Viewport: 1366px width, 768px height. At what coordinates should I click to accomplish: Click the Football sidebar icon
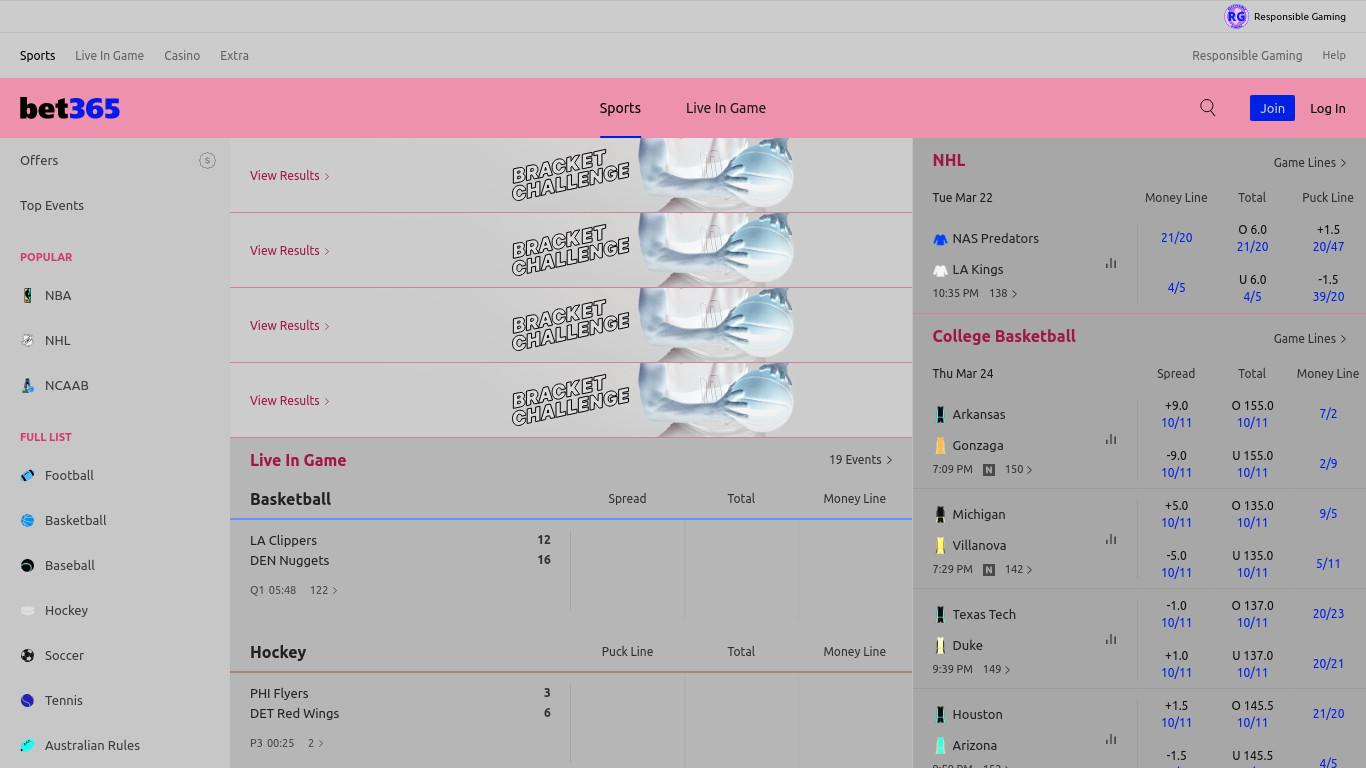click(x=28, y=475)
